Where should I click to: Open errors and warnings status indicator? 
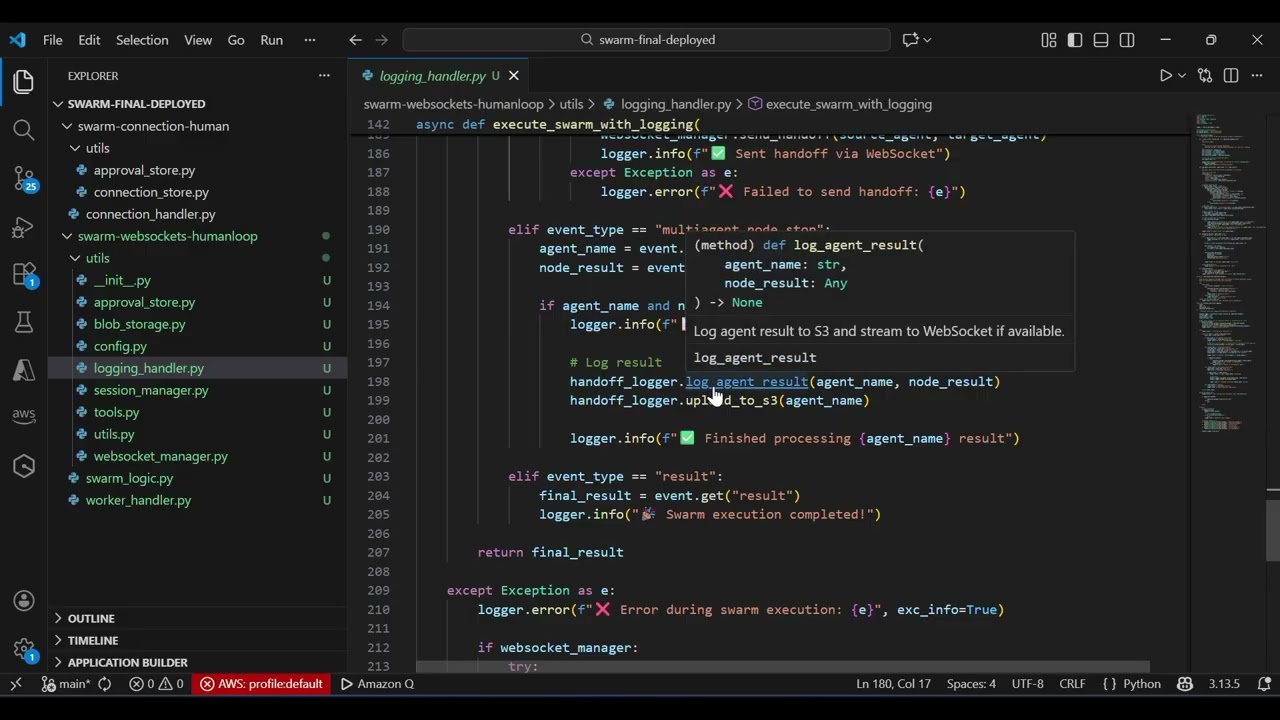[156, 684]
